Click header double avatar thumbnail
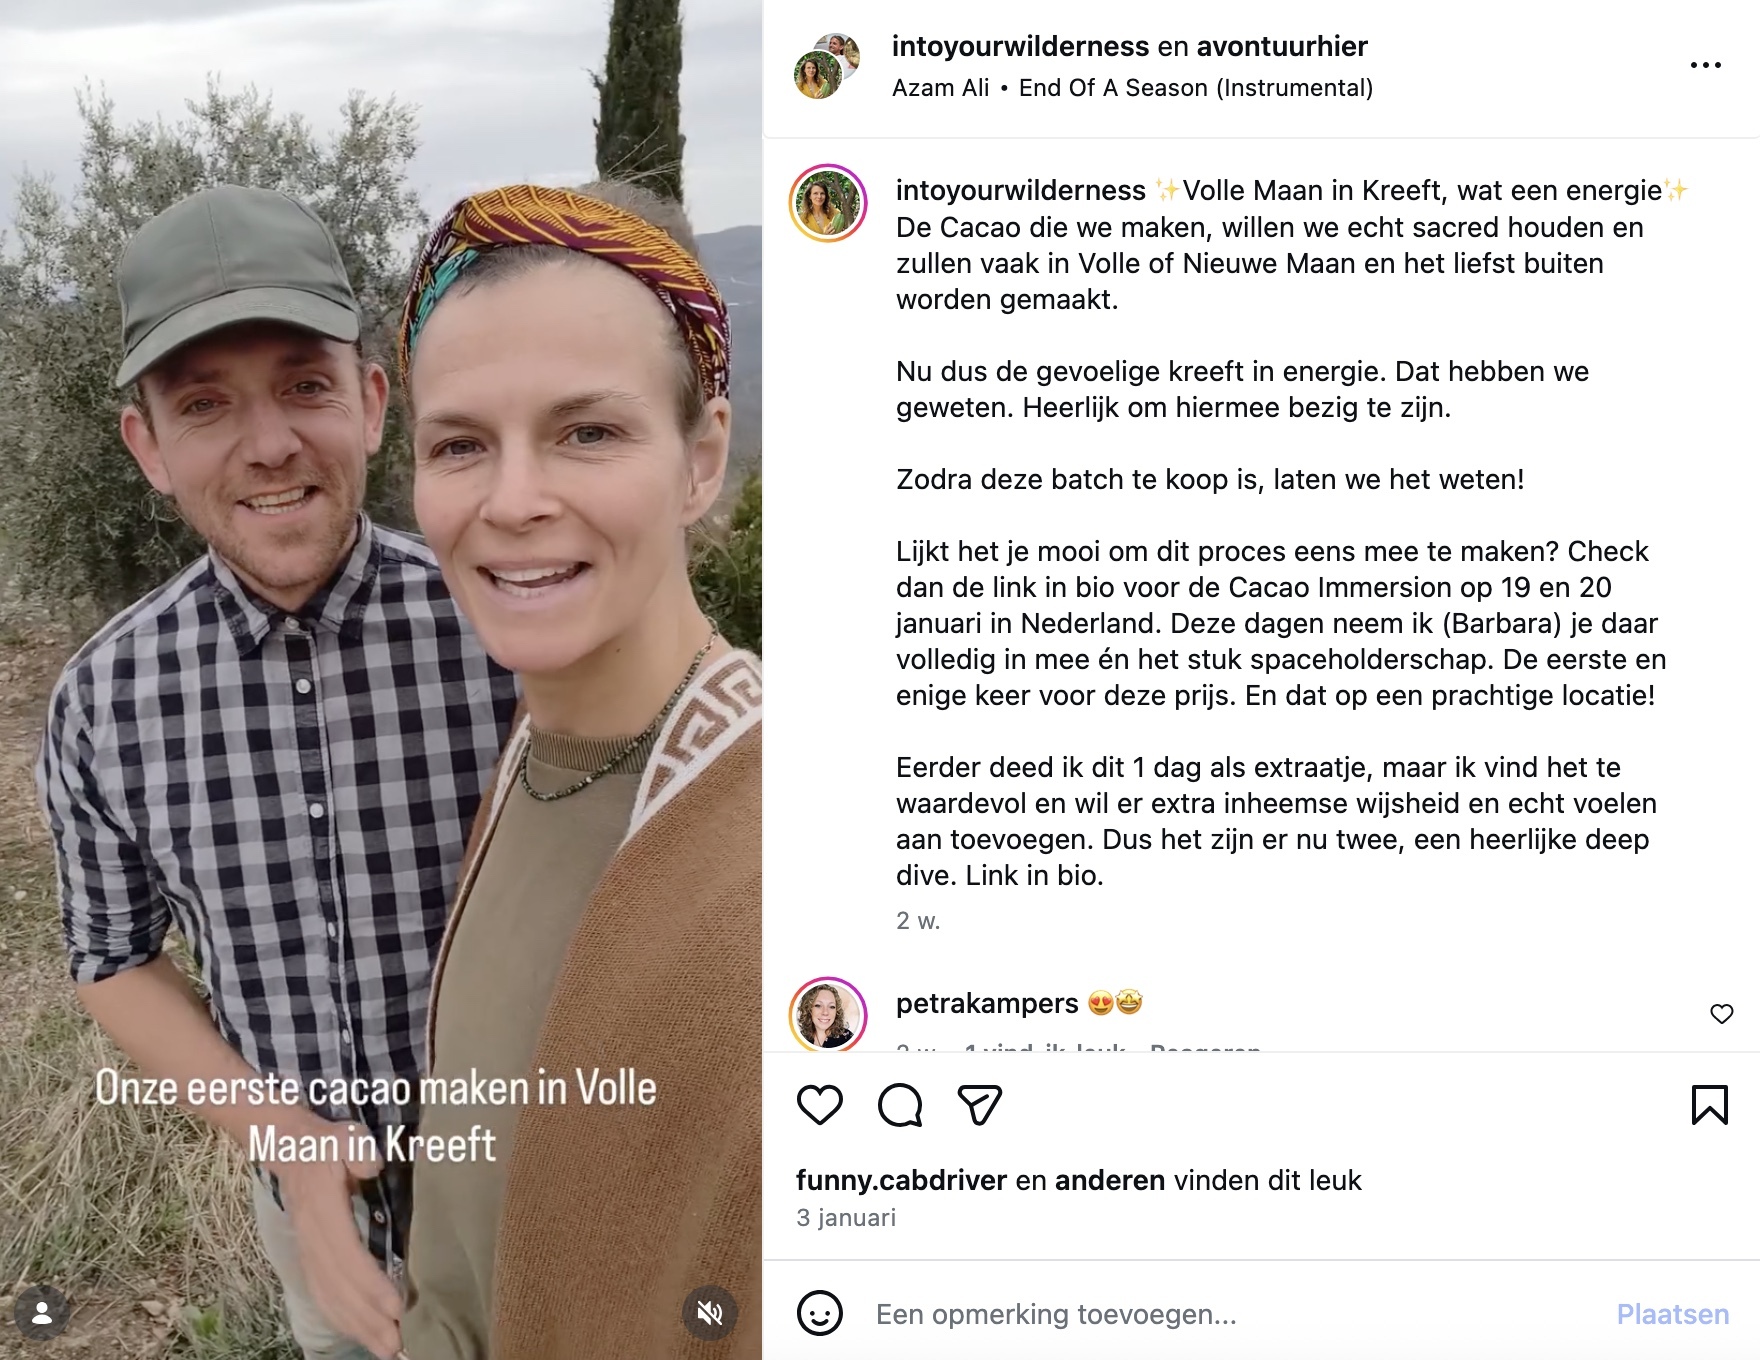Image resolution: width=1760 pixels, height=1360 pixels. pyautogui.click(x=827, y=65)
